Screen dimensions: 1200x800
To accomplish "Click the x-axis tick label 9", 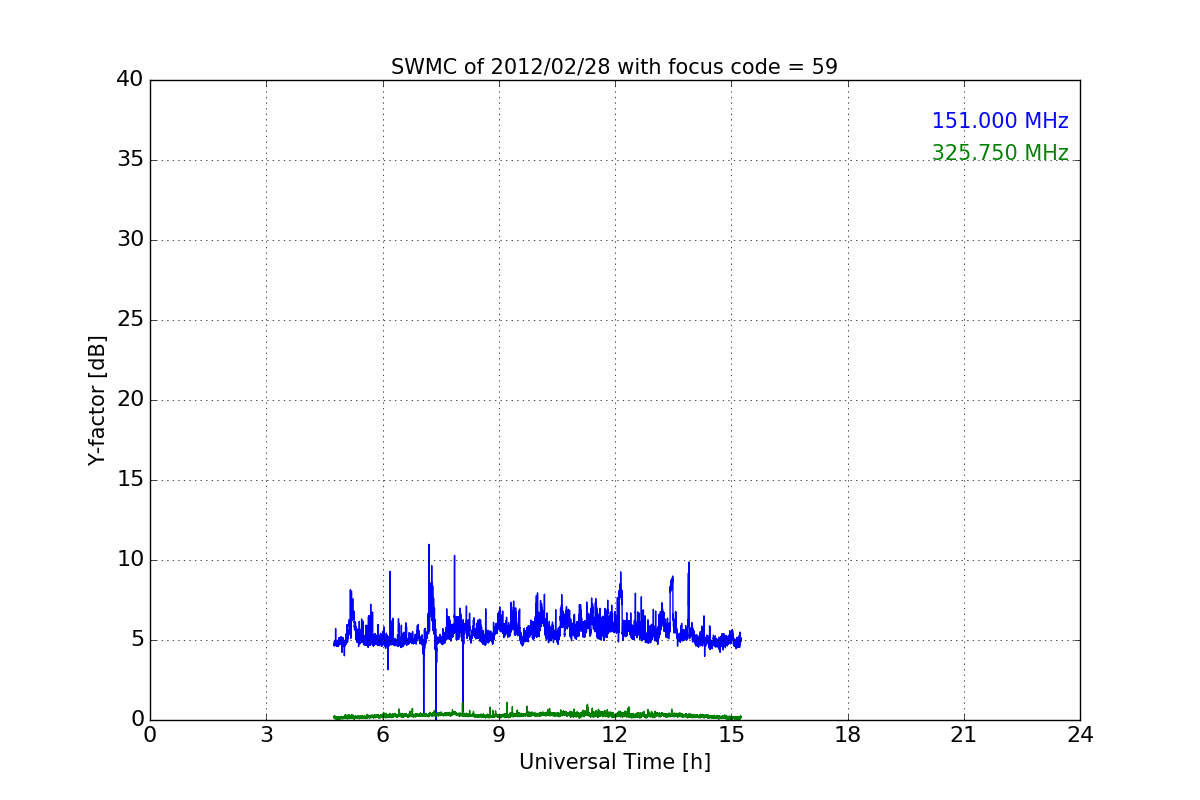I will coord(499,735).
